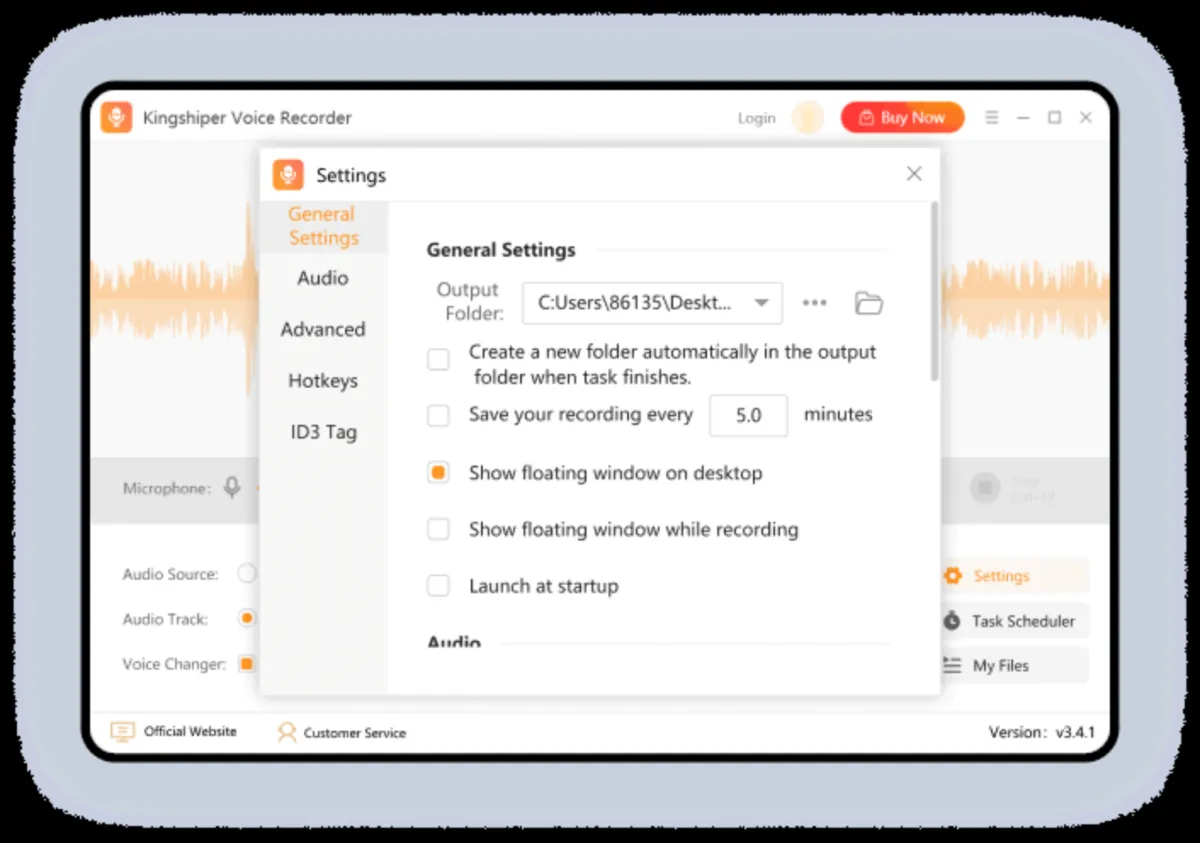Enable Create a new folder automatically checkbox
The image size is (1200, 843).
point(438,360)
